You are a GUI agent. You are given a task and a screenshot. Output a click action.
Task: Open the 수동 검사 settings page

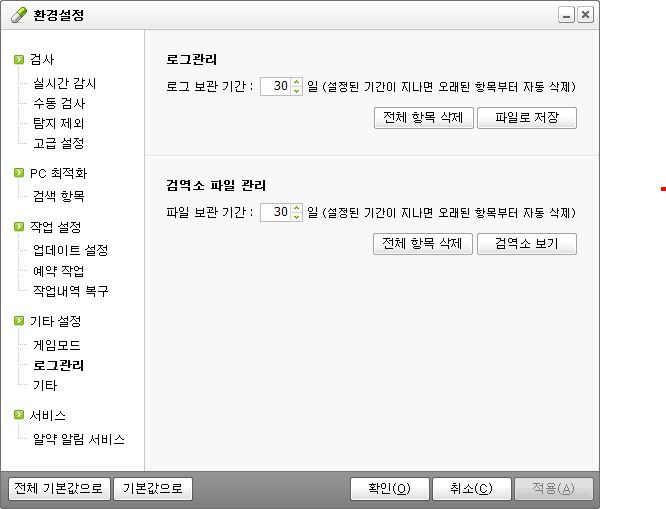[59, 103]
